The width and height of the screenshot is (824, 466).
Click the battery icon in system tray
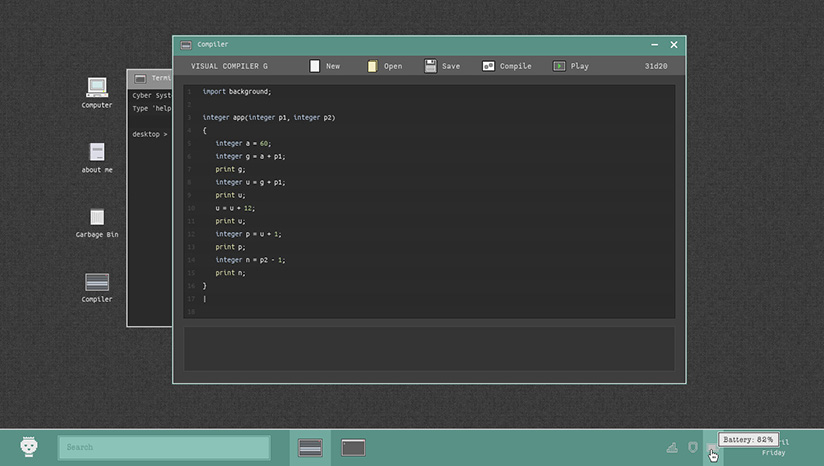tap(712, 447)
